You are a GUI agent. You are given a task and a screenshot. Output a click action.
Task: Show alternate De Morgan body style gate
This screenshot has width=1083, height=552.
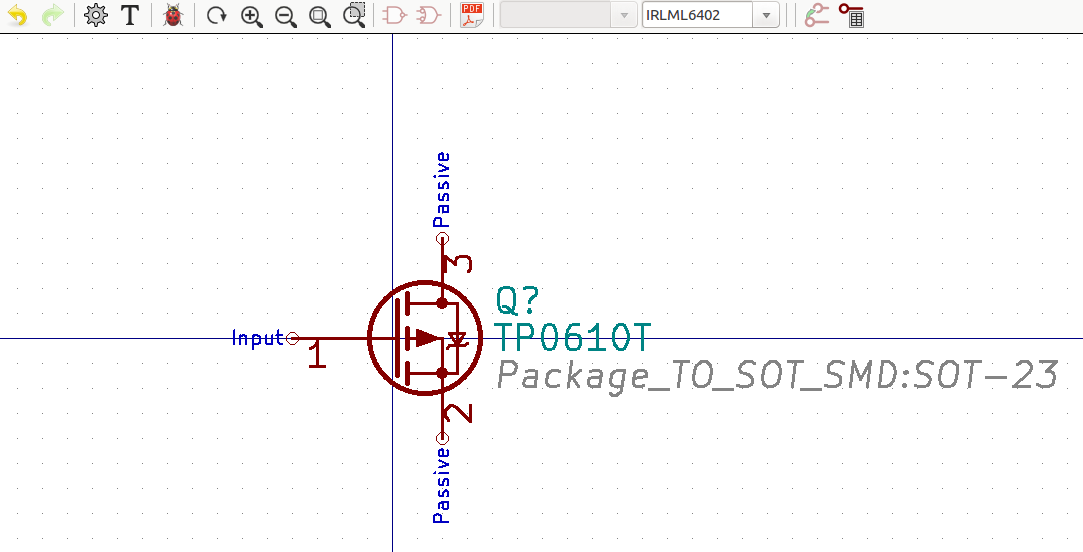(x=429, y=15)
